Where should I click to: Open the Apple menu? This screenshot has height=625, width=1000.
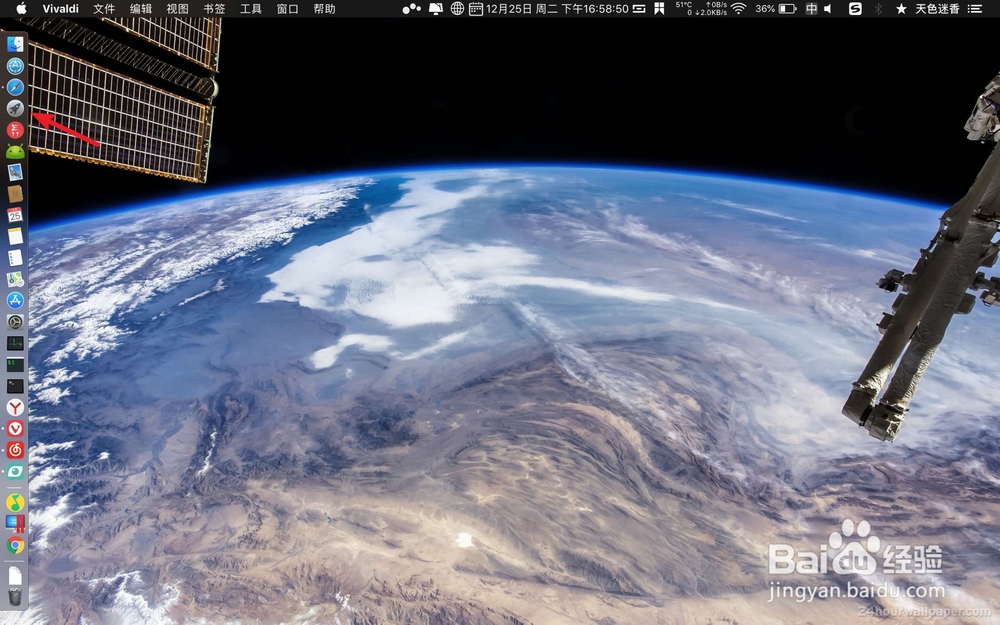(x=21, y=8)
